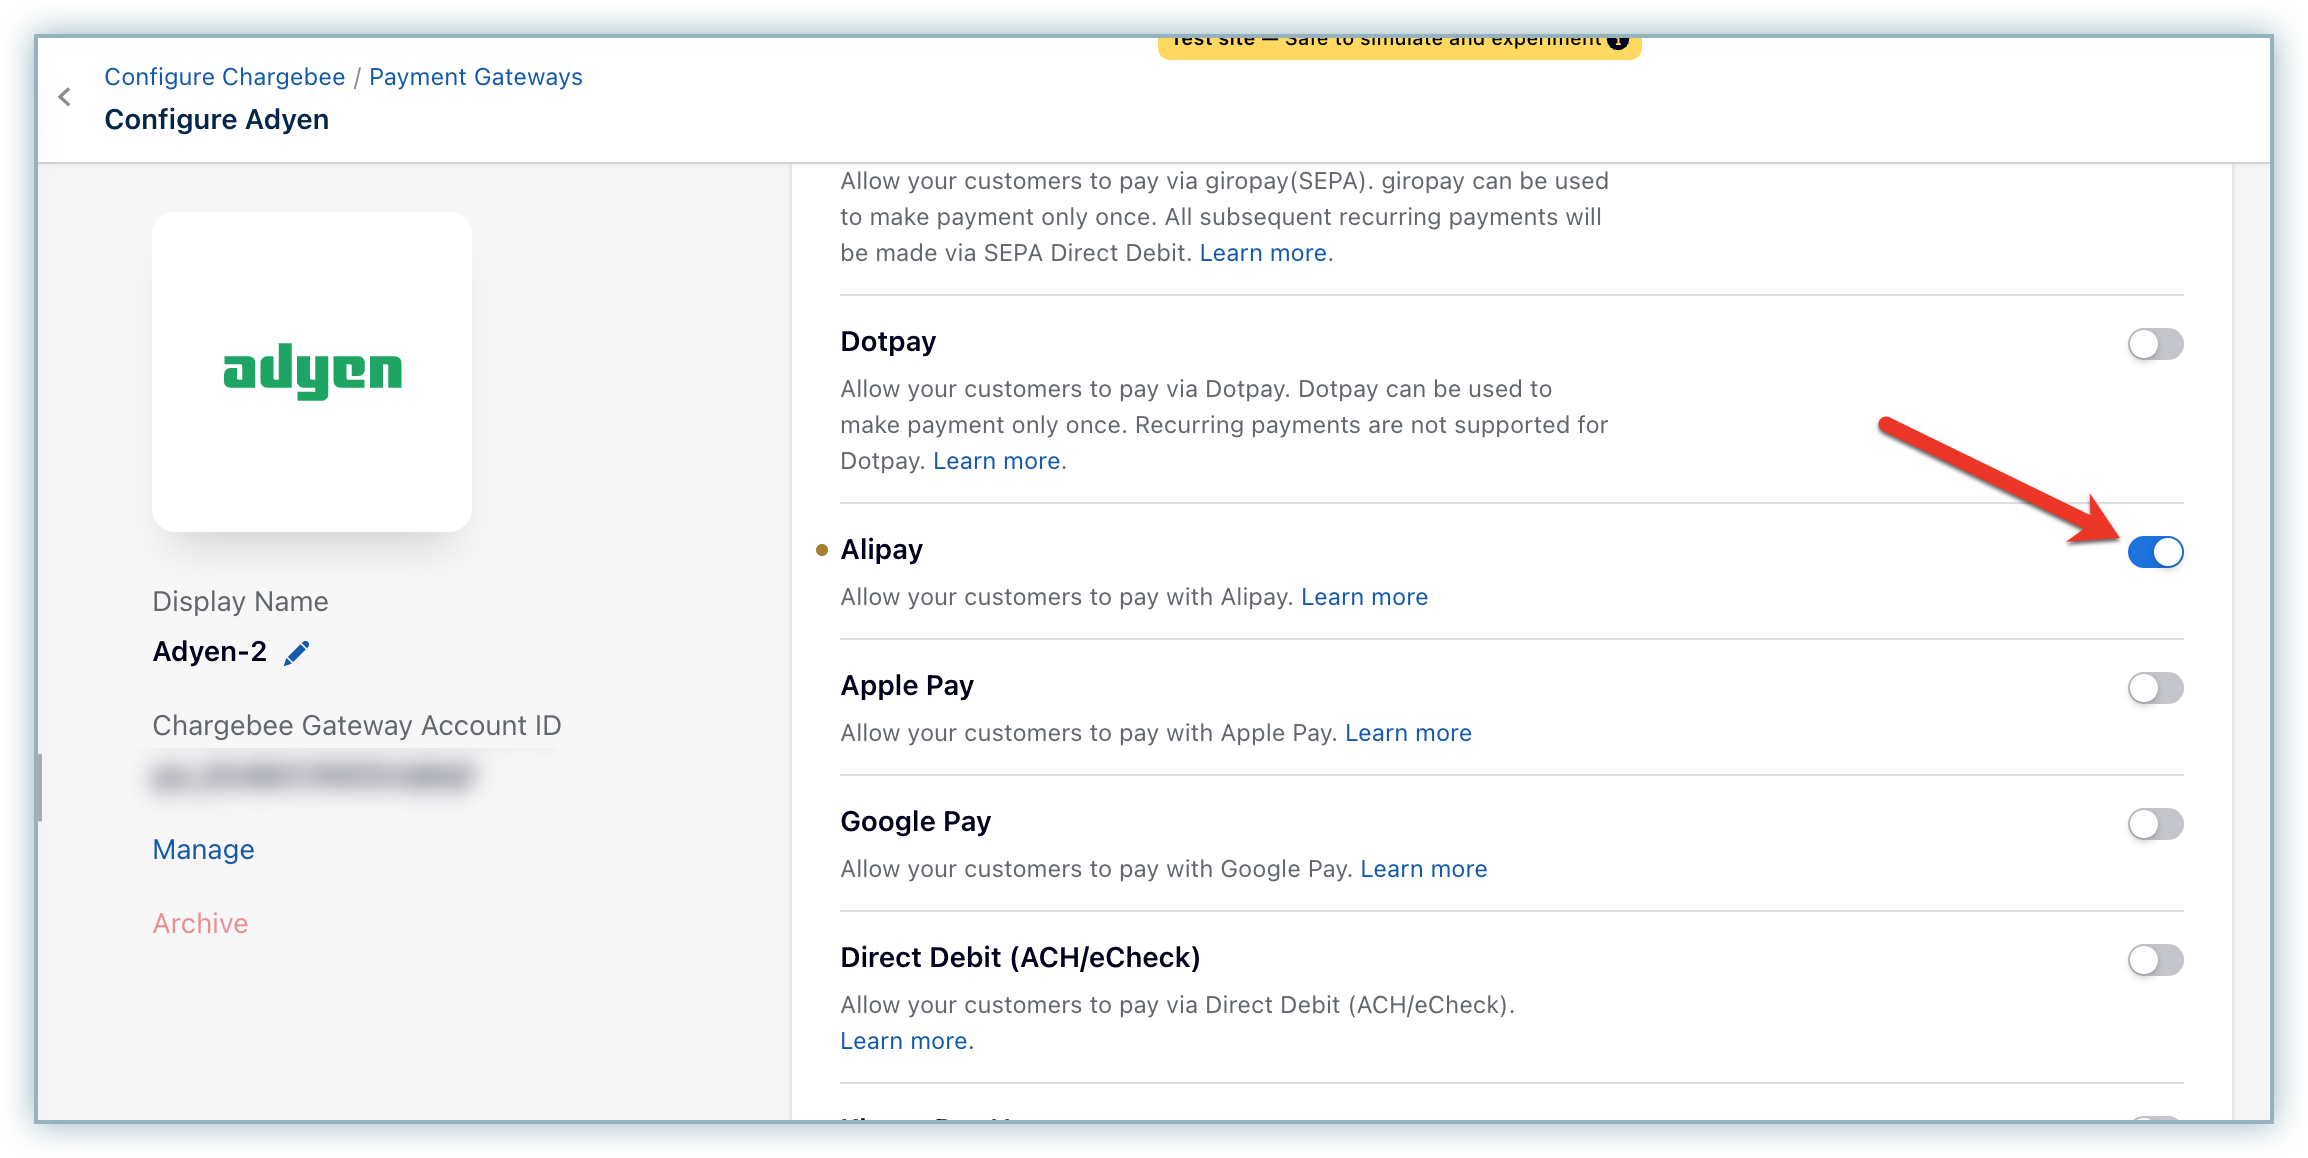
Task: Open Learn more link for Alipay
Action: point(1364,597)
